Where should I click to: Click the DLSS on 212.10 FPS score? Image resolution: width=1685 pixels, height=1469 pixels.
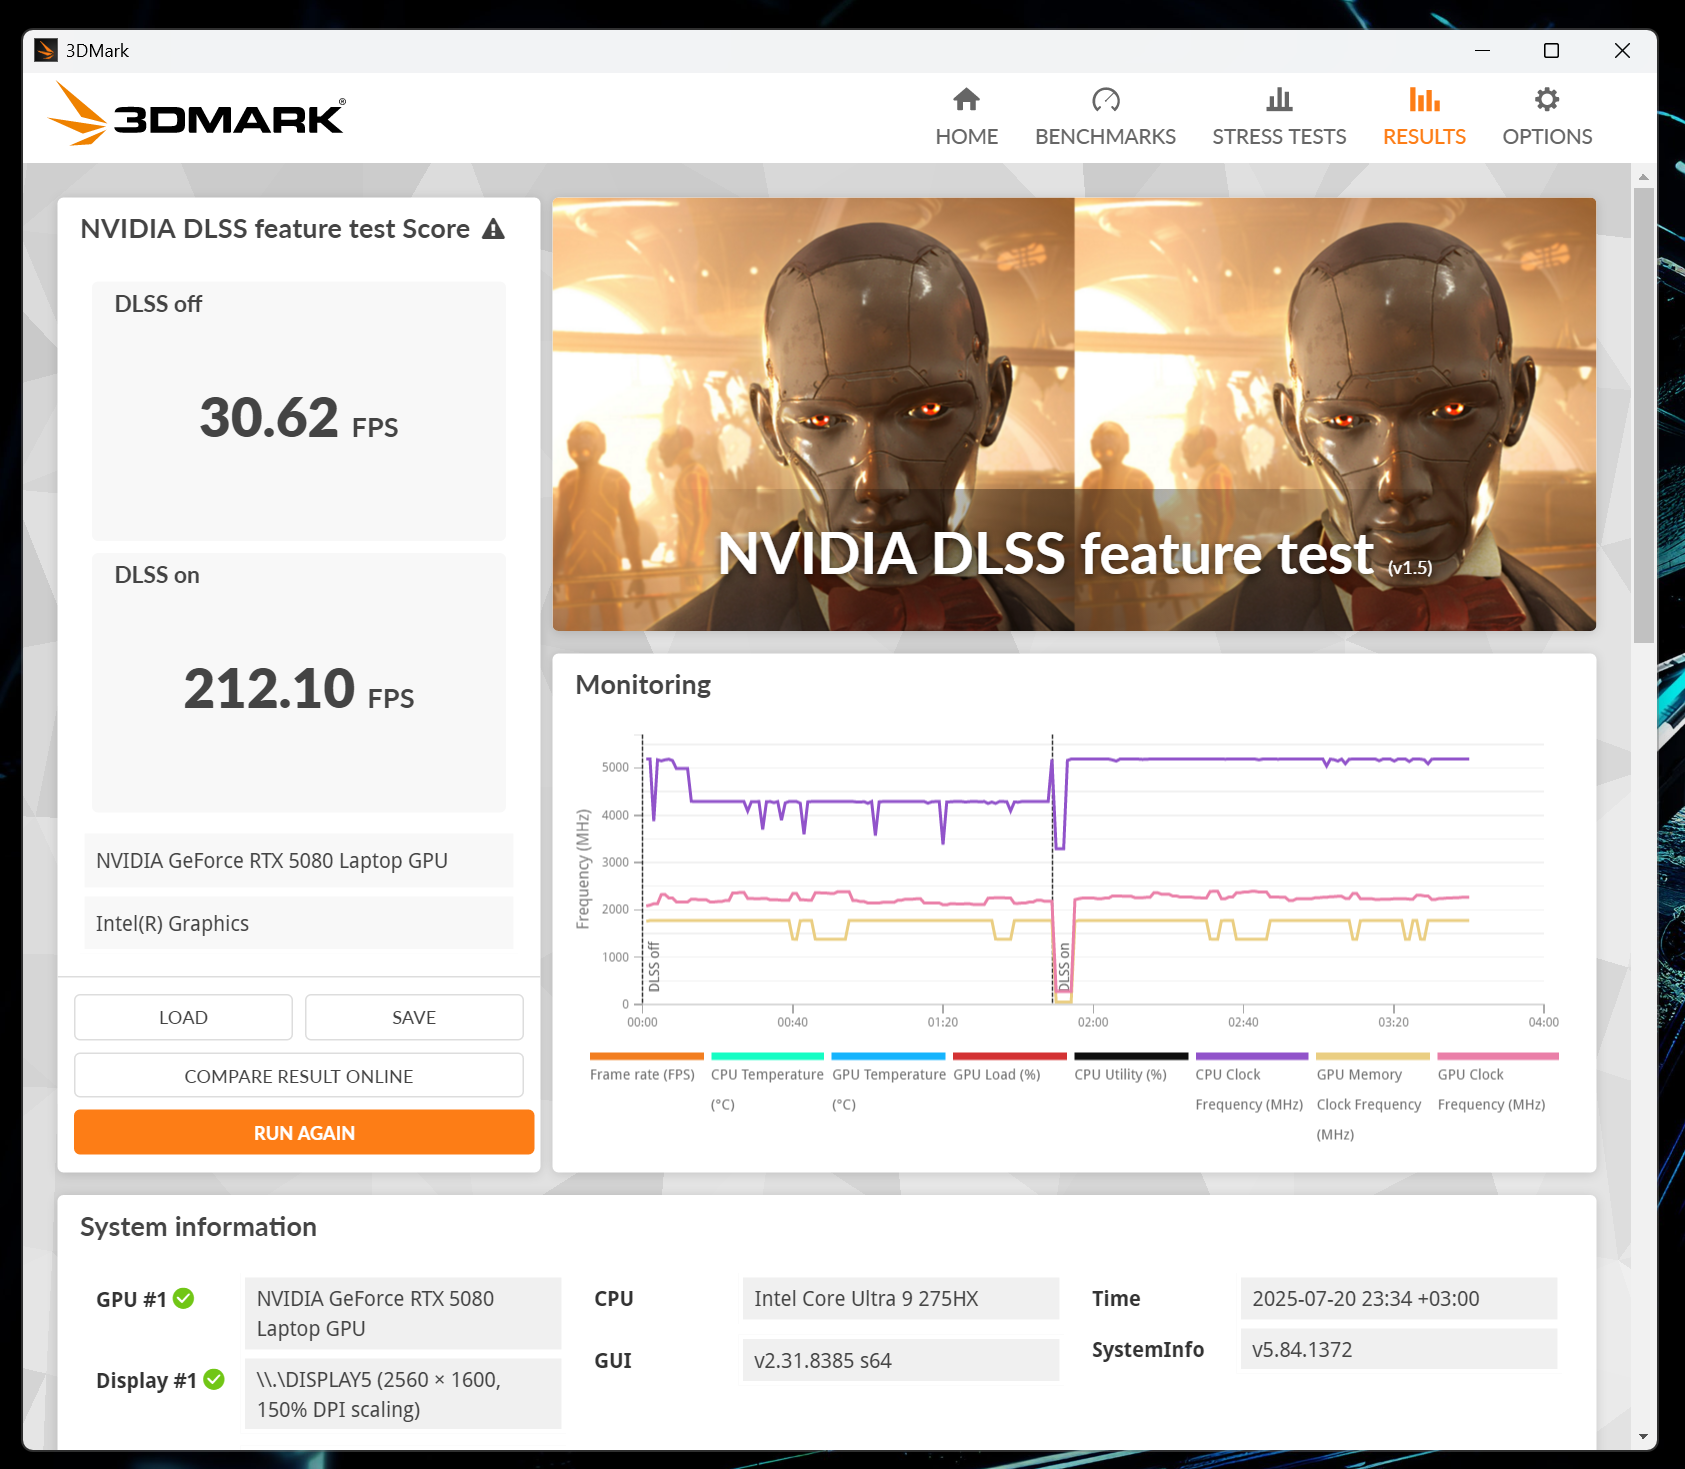tap(298, 689)
